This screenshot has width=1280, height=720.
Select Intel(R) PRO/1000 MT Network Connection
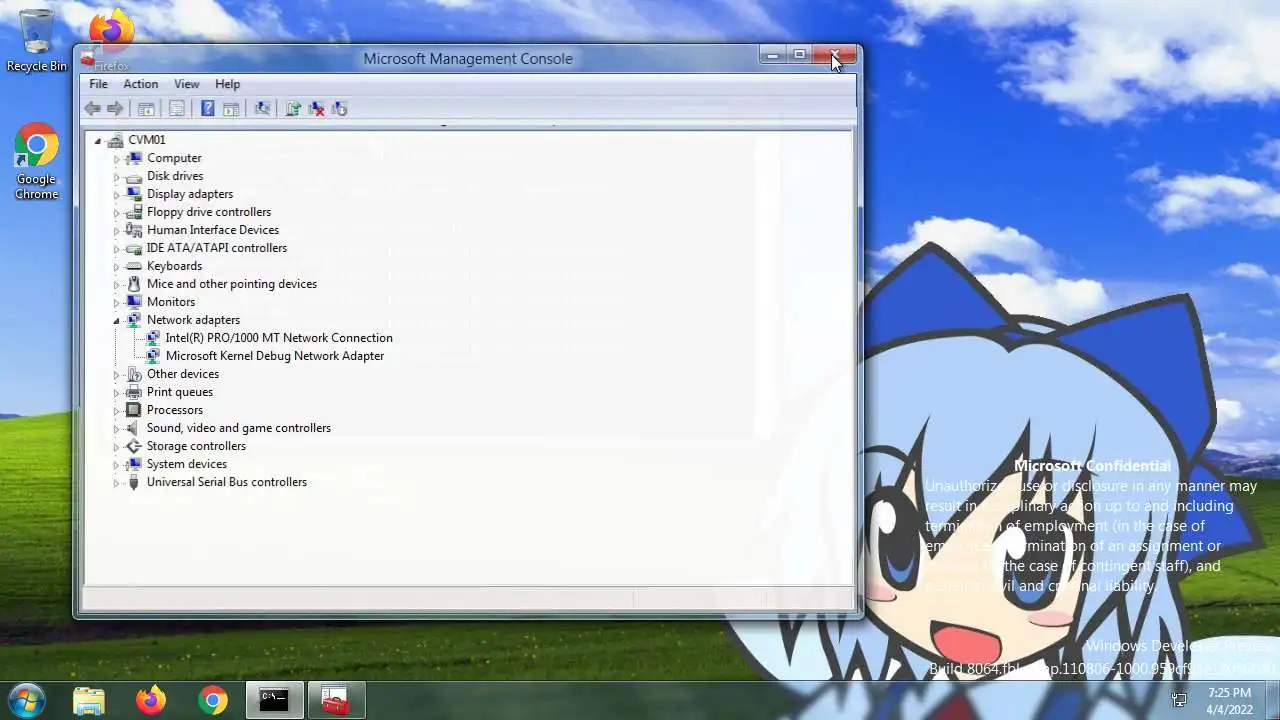279,338
